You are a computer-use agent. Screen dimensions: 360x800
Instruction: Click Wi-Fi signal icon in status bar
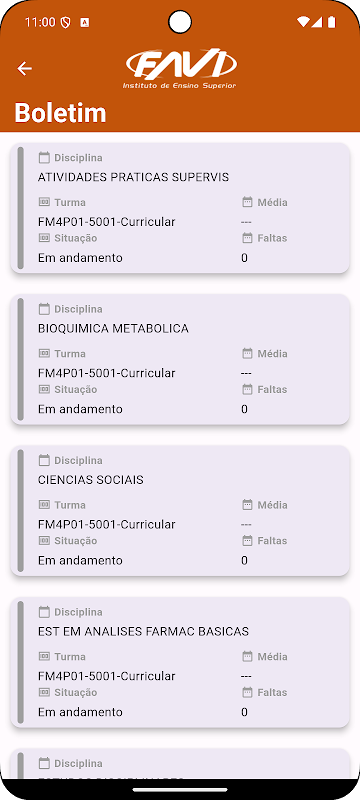[303, 22]
